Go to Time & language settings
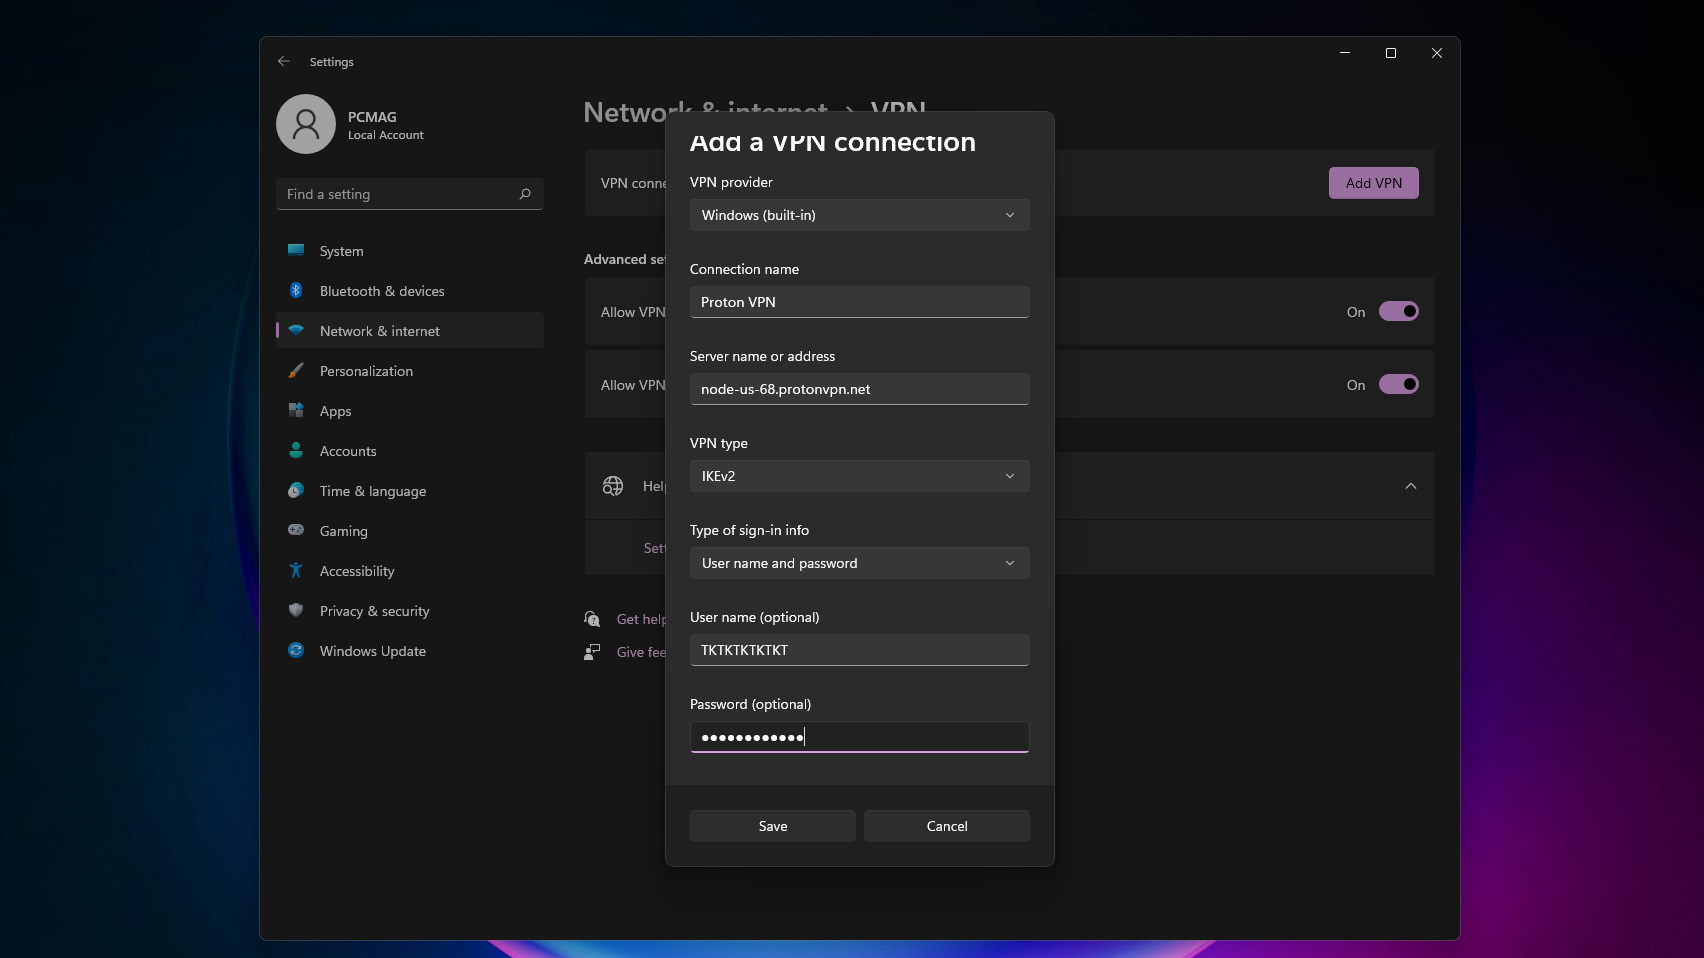 tap(372, 491)
